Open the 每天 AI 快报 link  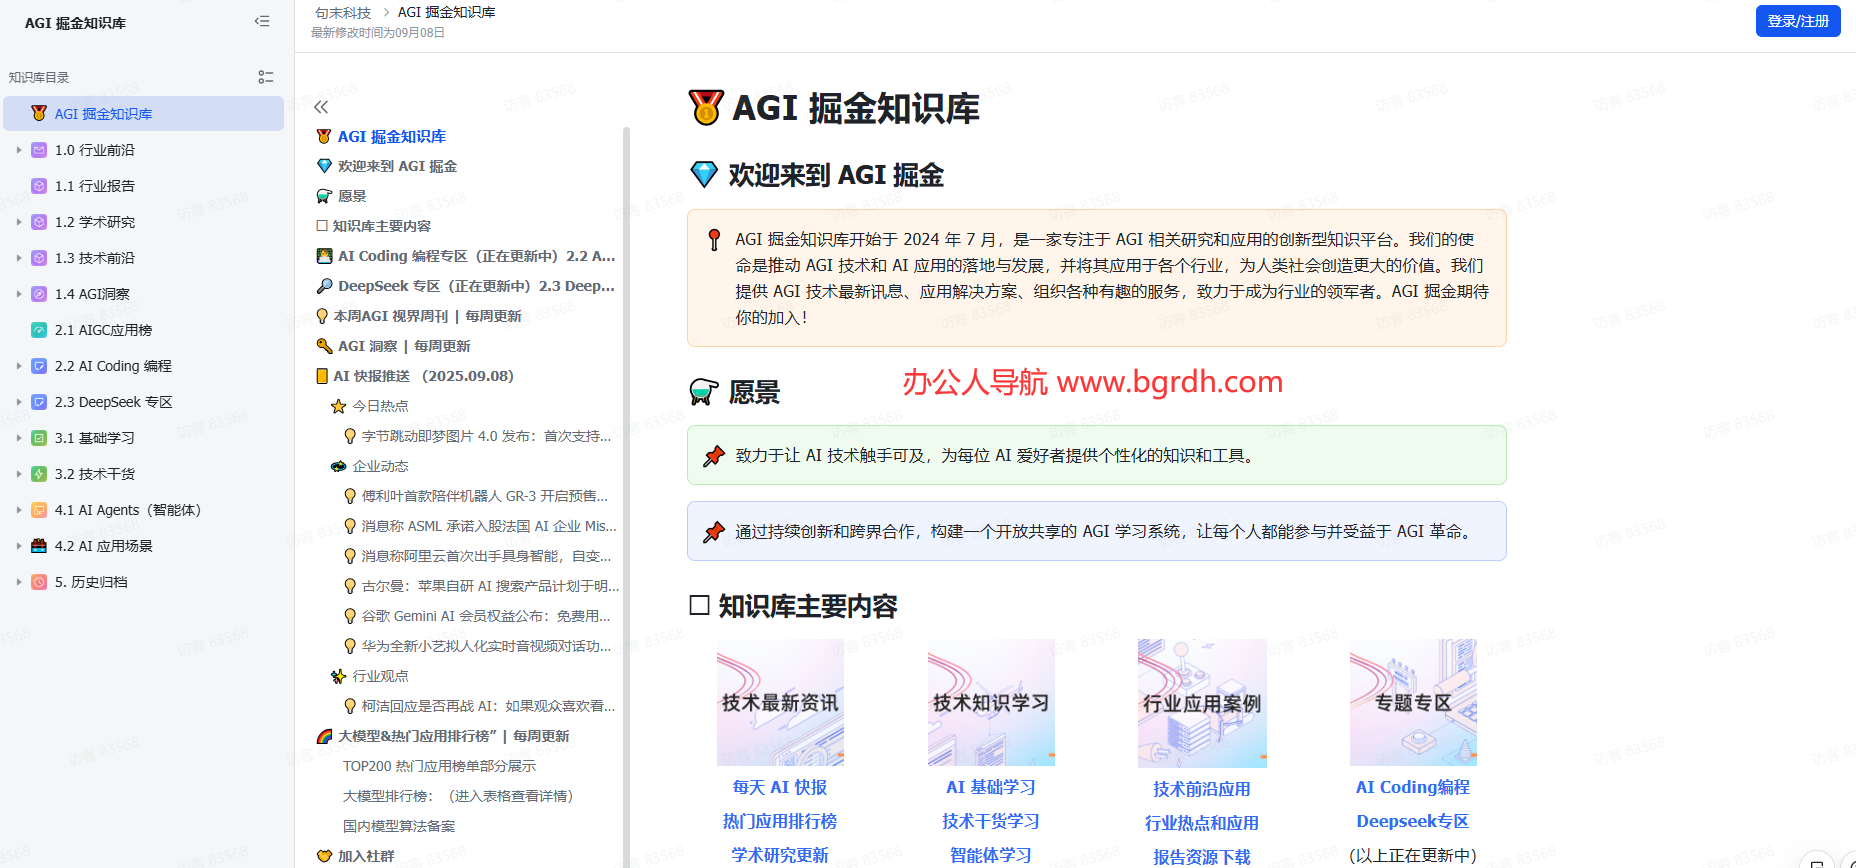click(780, 788)
